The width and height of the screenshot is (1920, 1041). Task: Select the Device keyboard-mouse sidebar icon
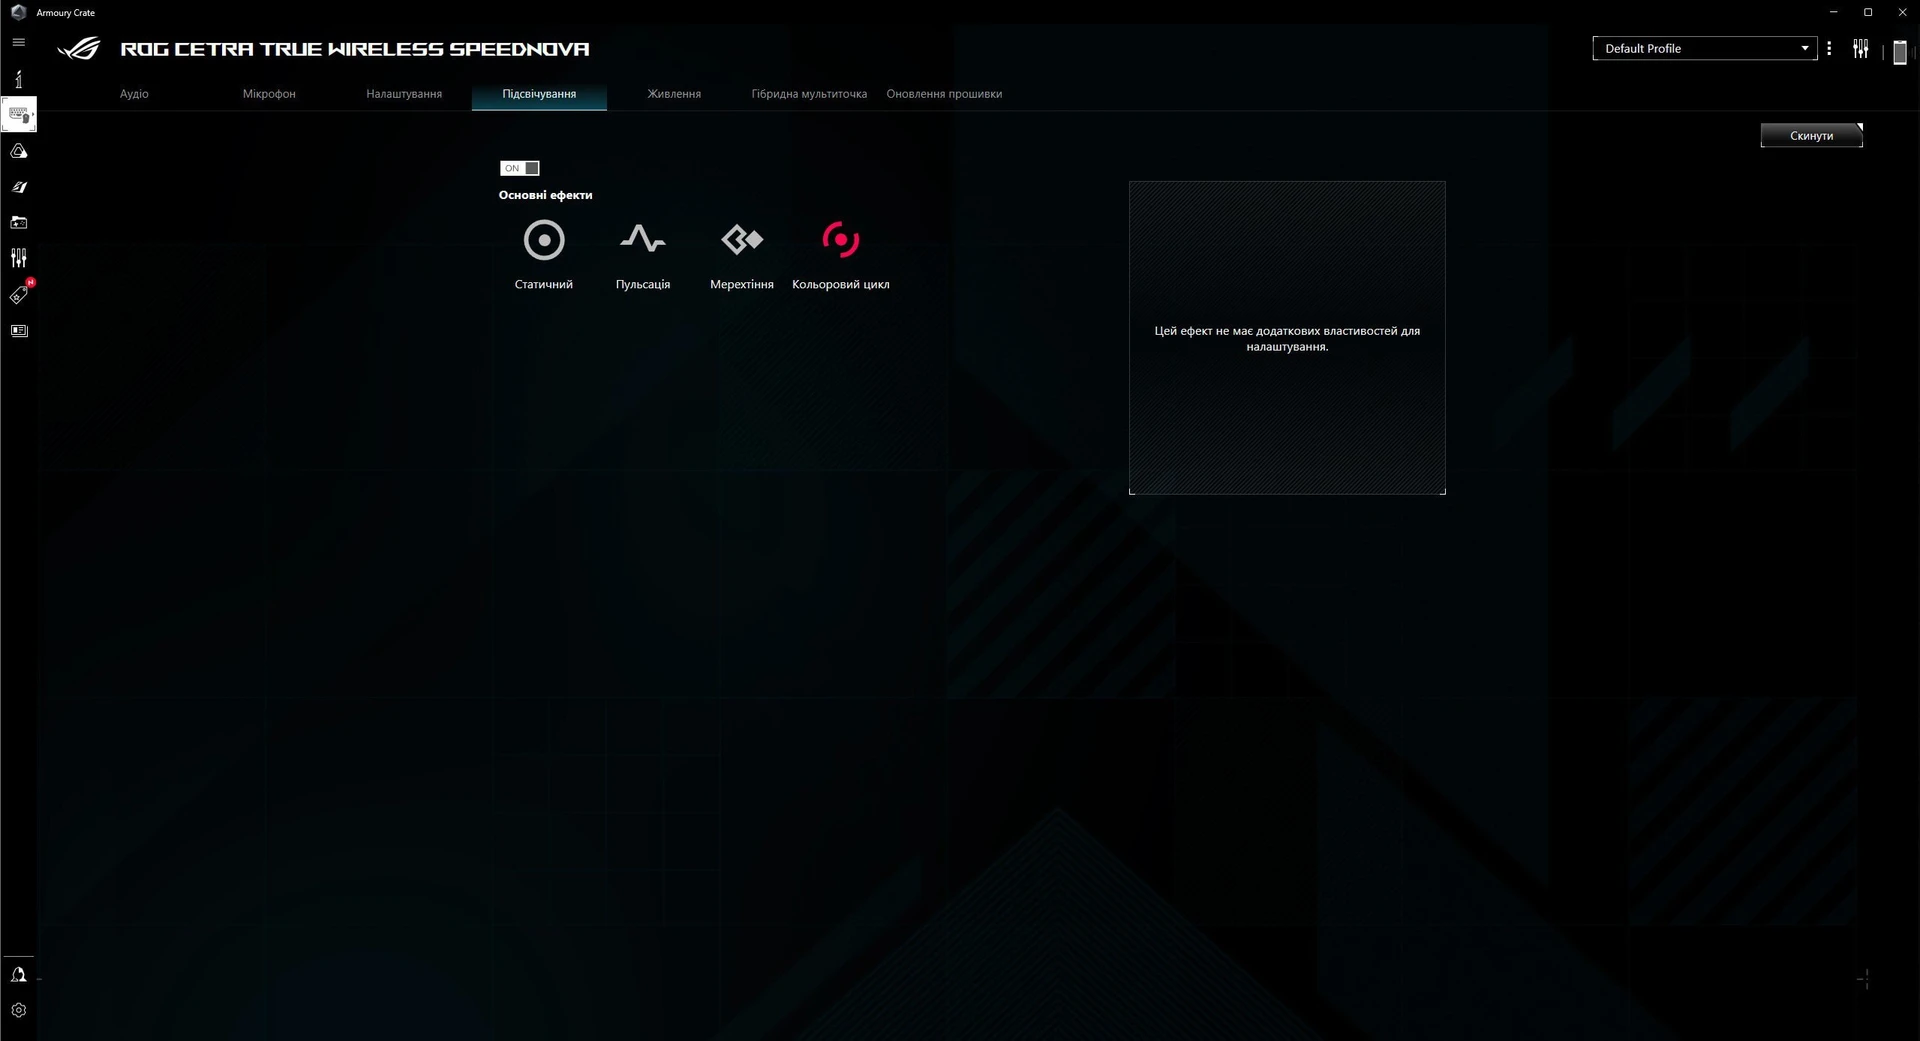(x=19, y=114)
